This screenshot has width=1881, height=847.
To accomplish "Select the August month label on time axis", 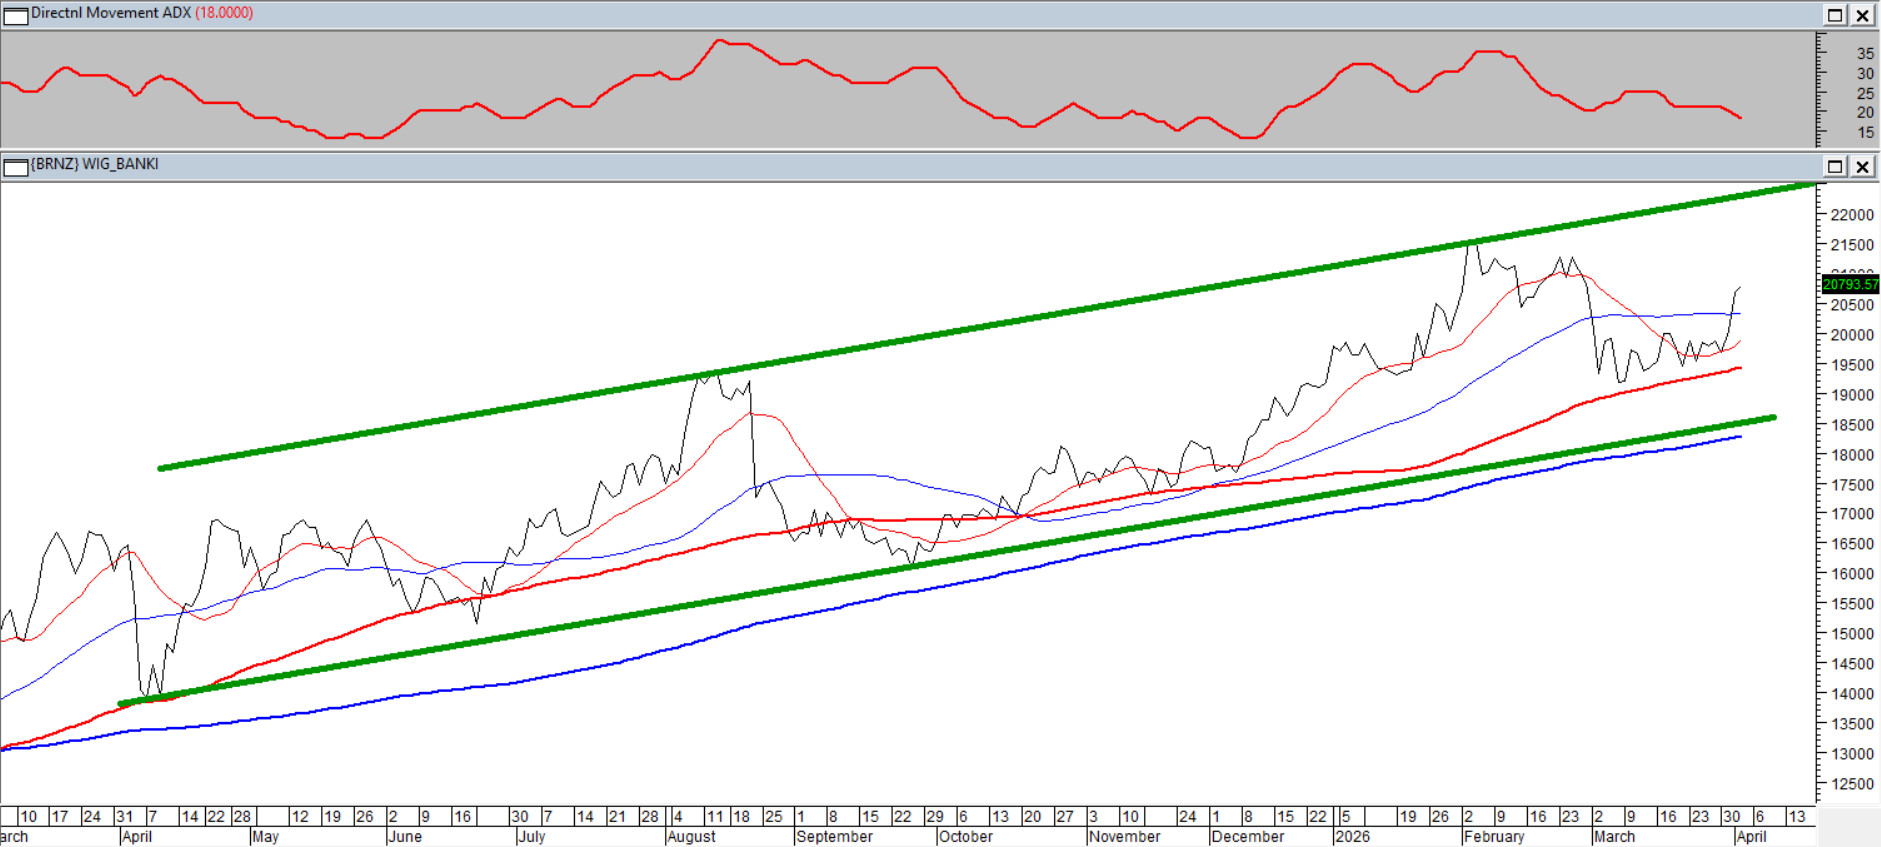I will (x=691, y=837).
